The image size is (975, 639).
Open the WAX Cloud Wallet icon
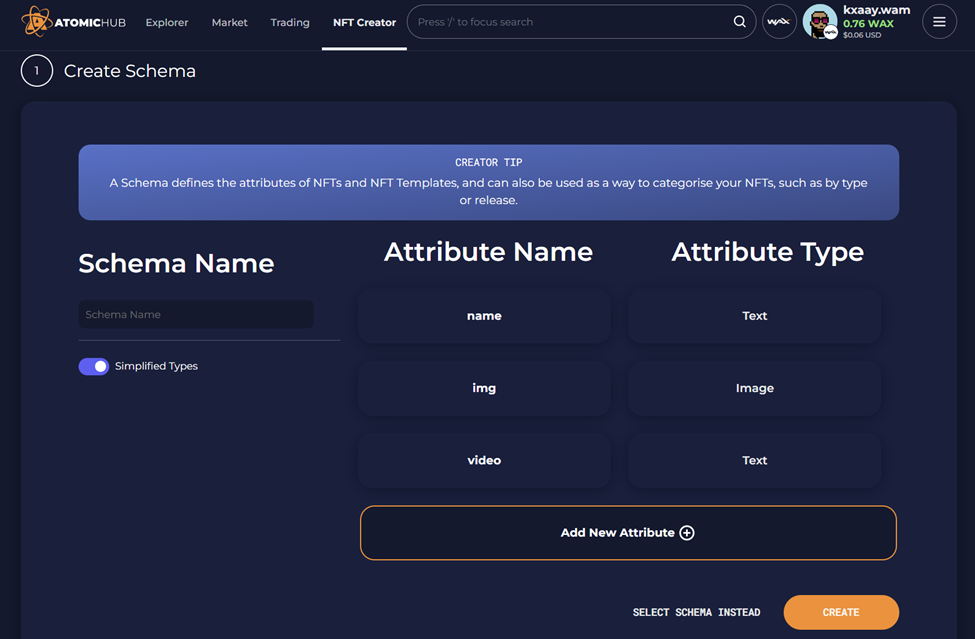tap(779, 21)
